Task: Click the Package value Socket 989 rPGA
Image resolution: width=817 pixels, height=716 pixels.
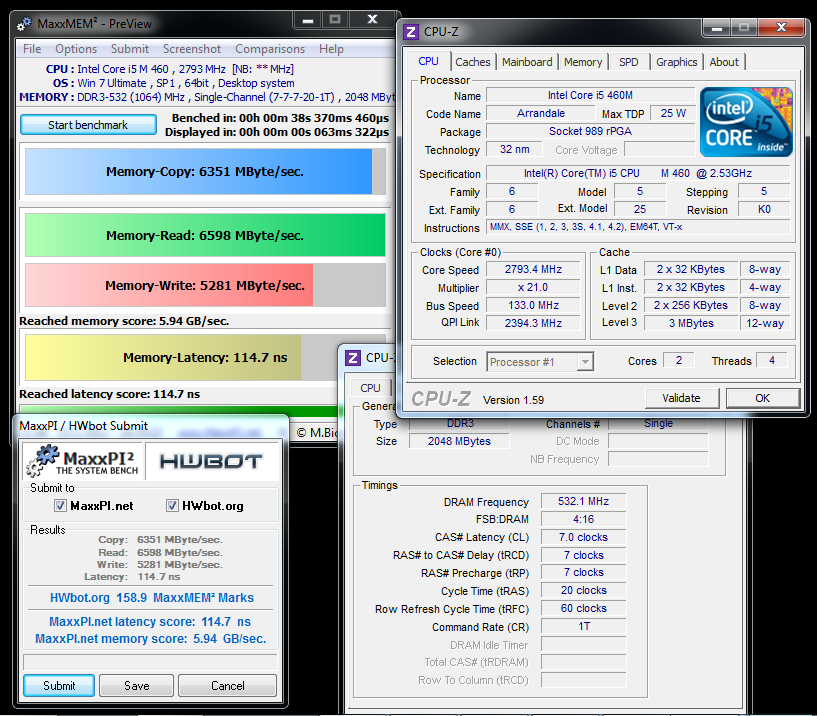Action: [x=590, y=131]
